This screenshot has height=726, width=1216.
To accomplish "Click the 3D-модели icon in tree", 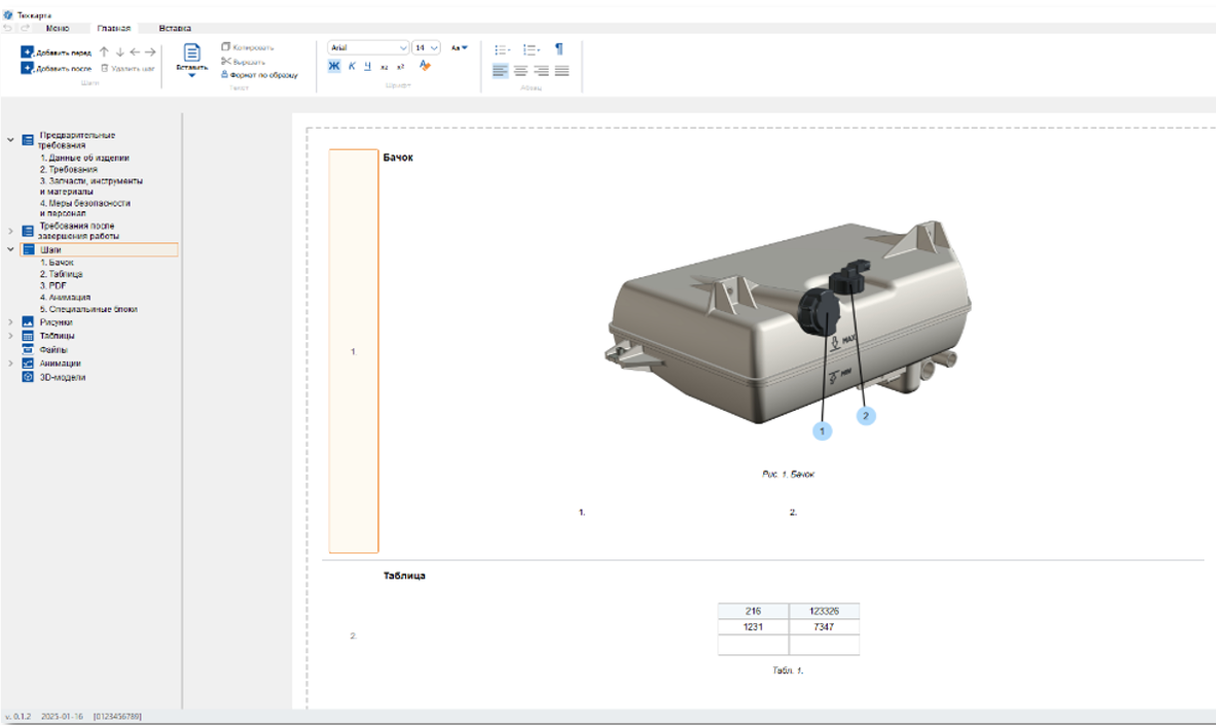I will click(28, 377).
